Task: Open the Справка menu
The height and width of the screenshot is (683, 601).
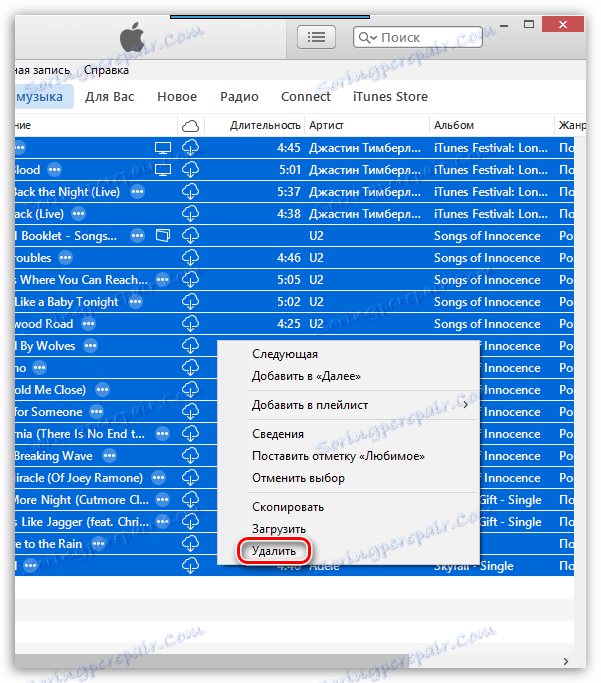Action: [106, 70]
